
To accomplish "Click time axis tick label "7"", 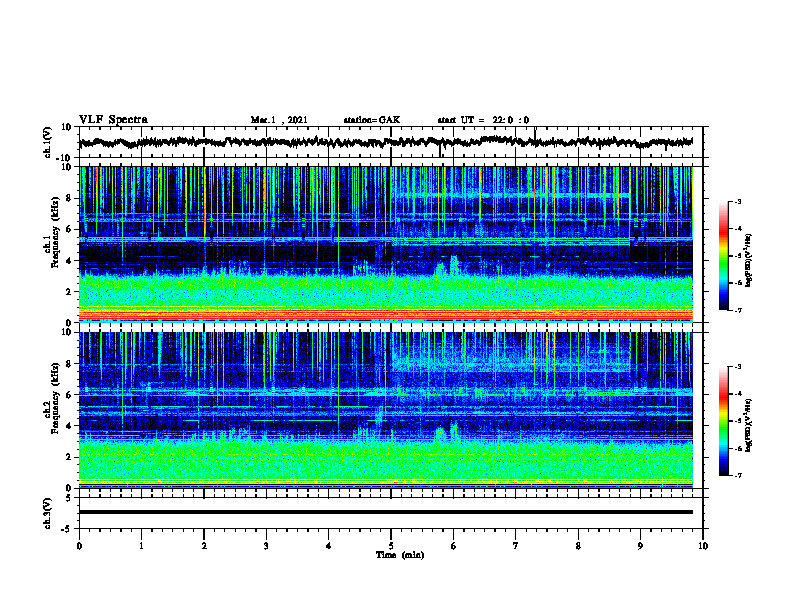I will (x=516, y=546).
